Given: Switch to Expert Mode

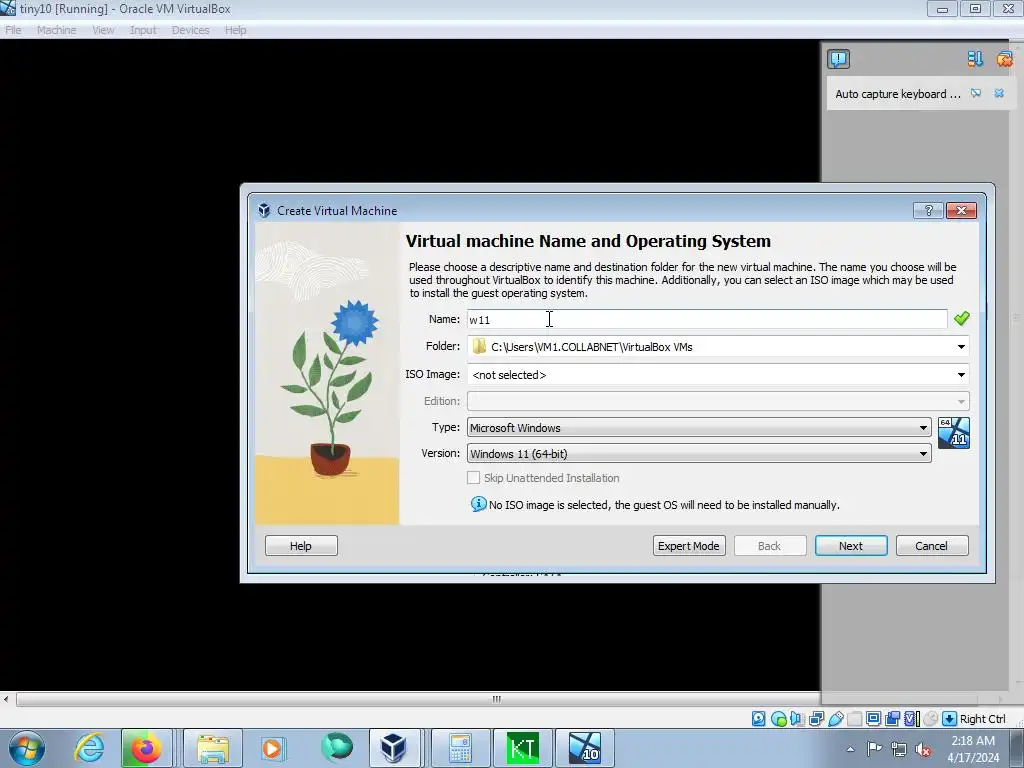Looking at the screenshot, I should [x=688, y=546].
